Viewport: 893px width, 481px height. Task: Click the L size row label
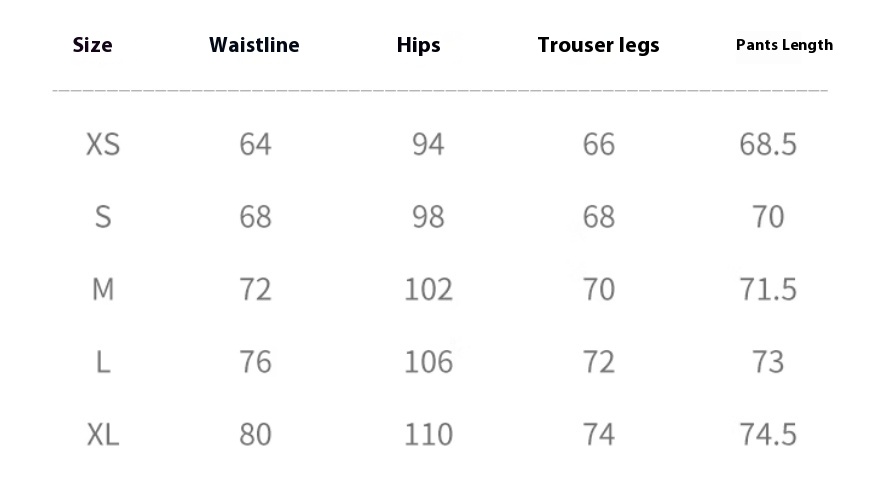[x=103, y=362]
